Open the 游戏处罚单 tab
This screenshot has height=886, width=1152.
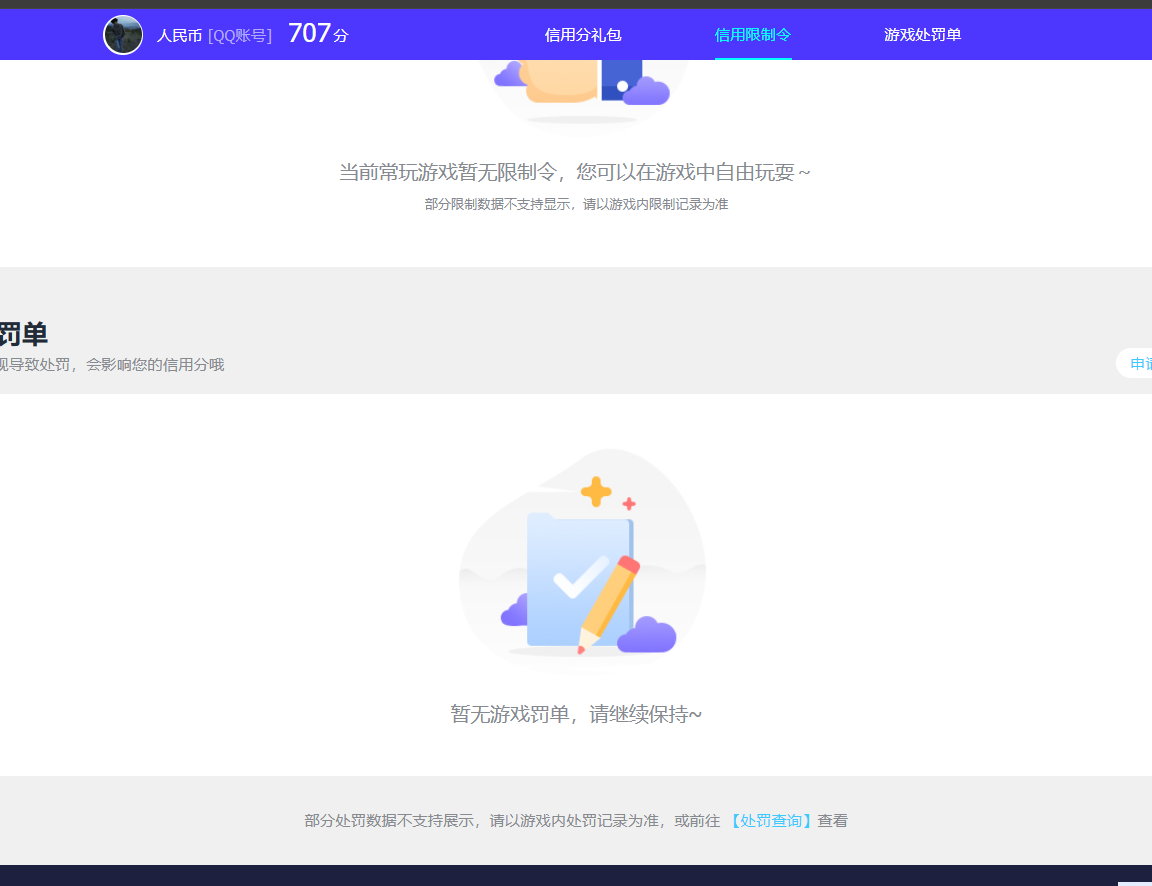pos(922,34)
